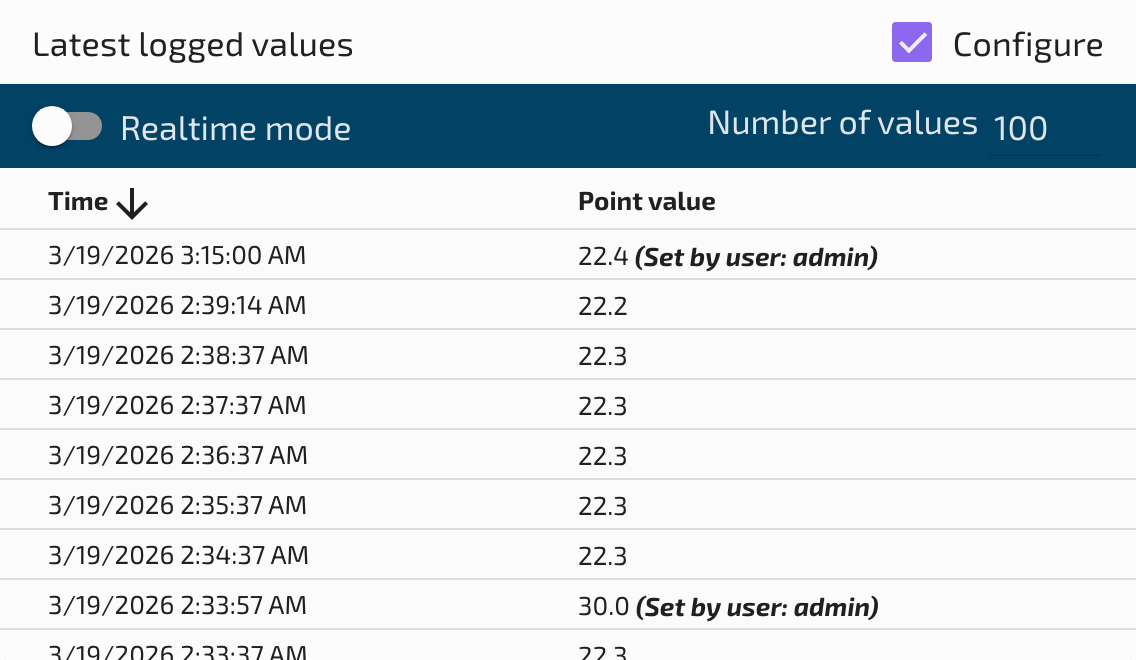Click the Configure label text

click(1029, 44)
